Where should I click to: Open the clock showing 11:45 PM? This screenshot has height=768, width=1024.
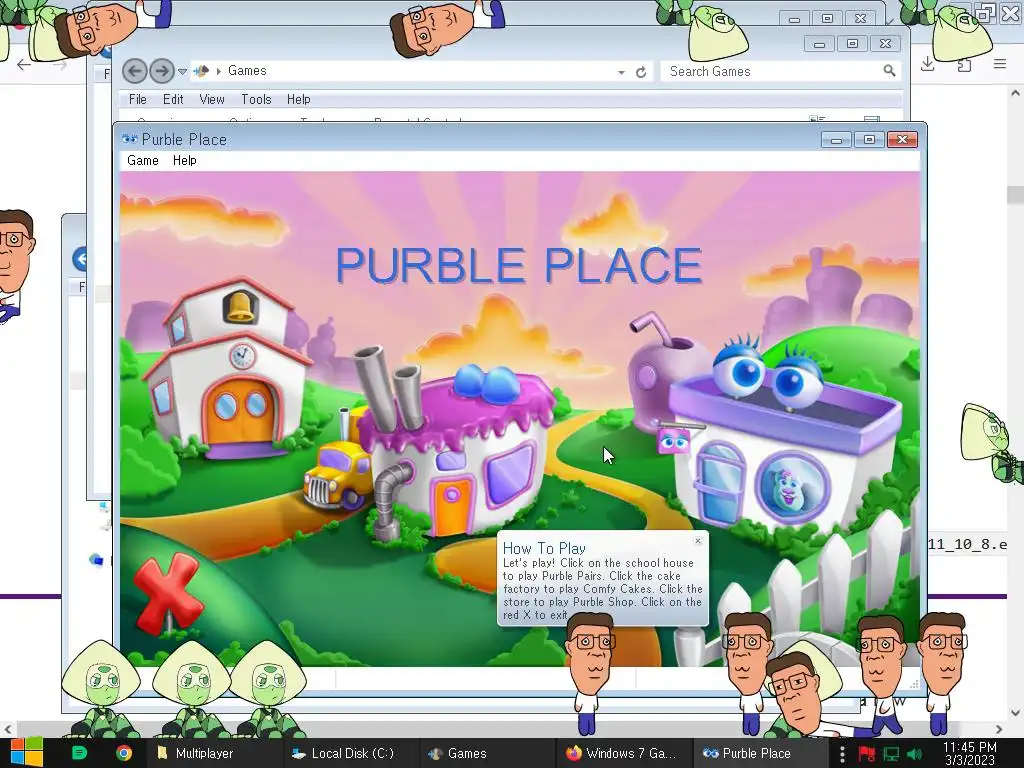pos(970,753)
